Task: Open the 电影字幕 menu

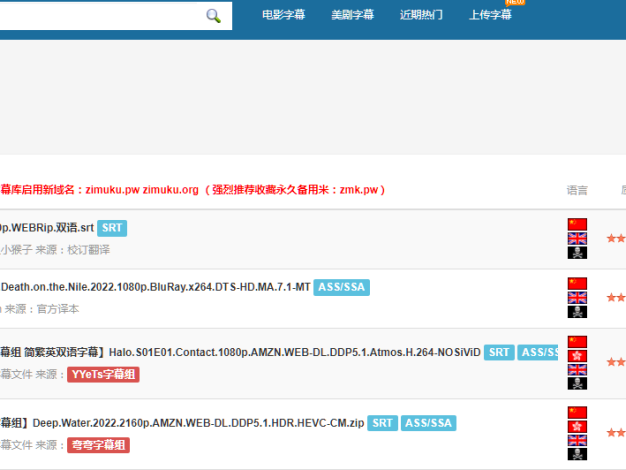Action: (283, 15)
